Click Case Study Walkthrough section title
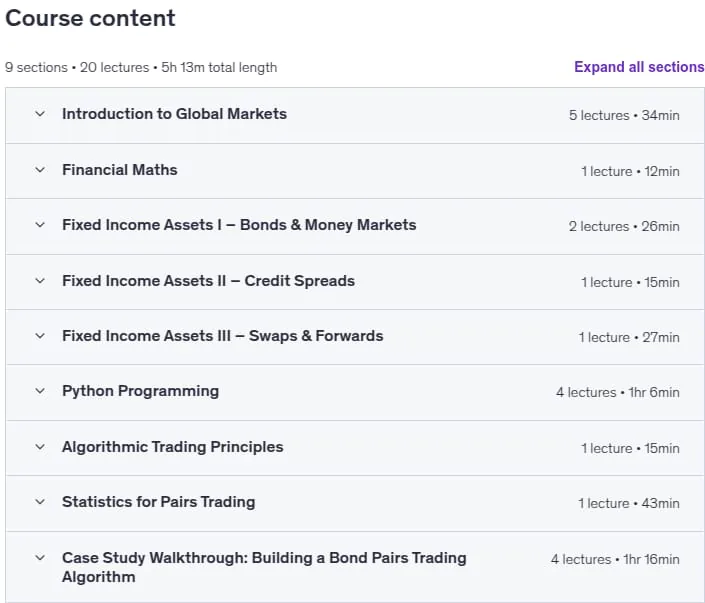The height and width of the screenshot is (603, 705). pyautogui.click(x=264, y=567)
